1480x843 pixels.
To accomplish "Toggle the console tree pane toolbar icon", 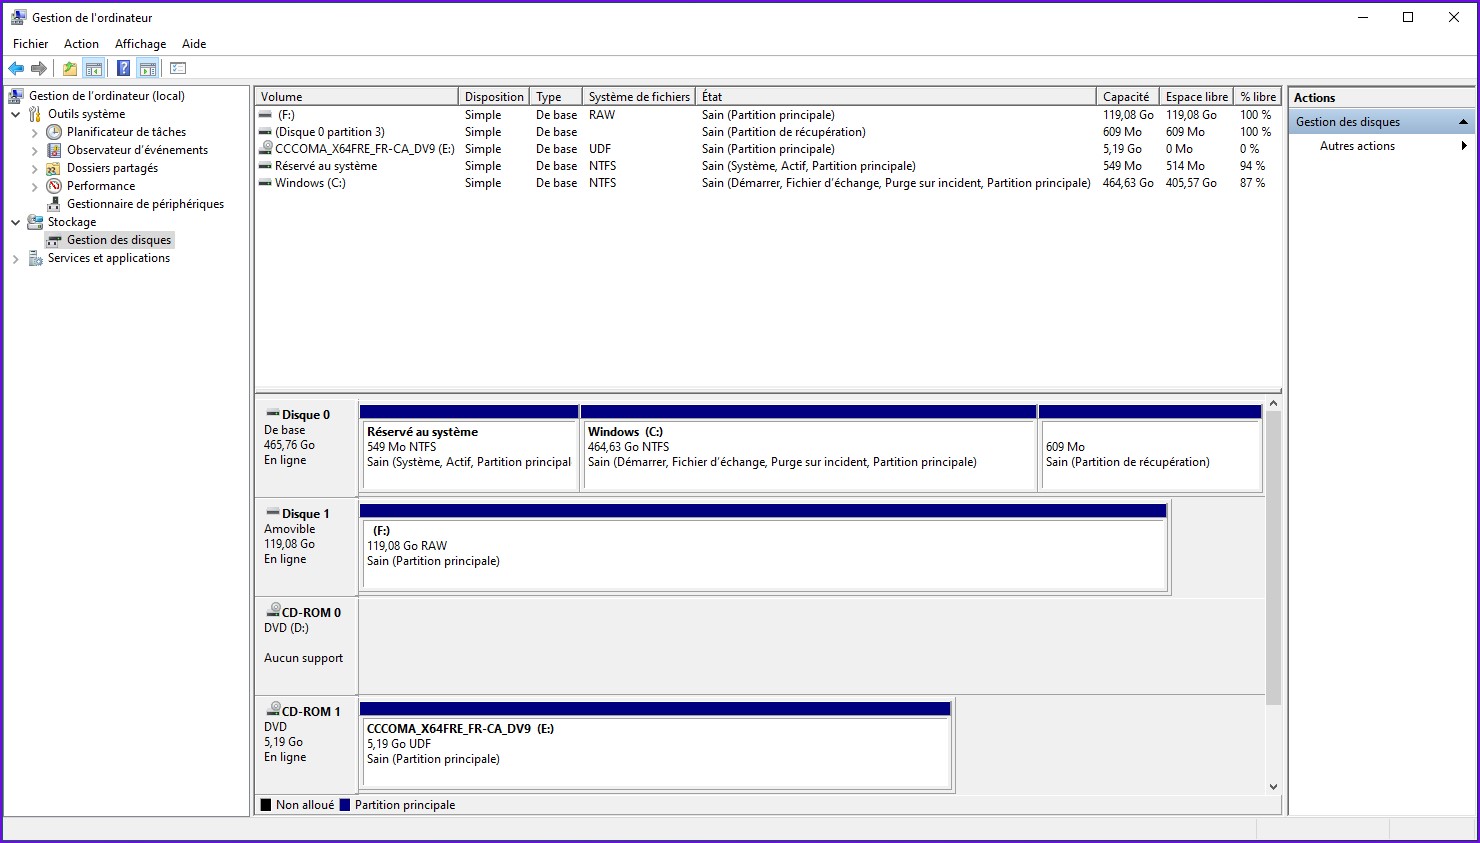I will 94,69.
